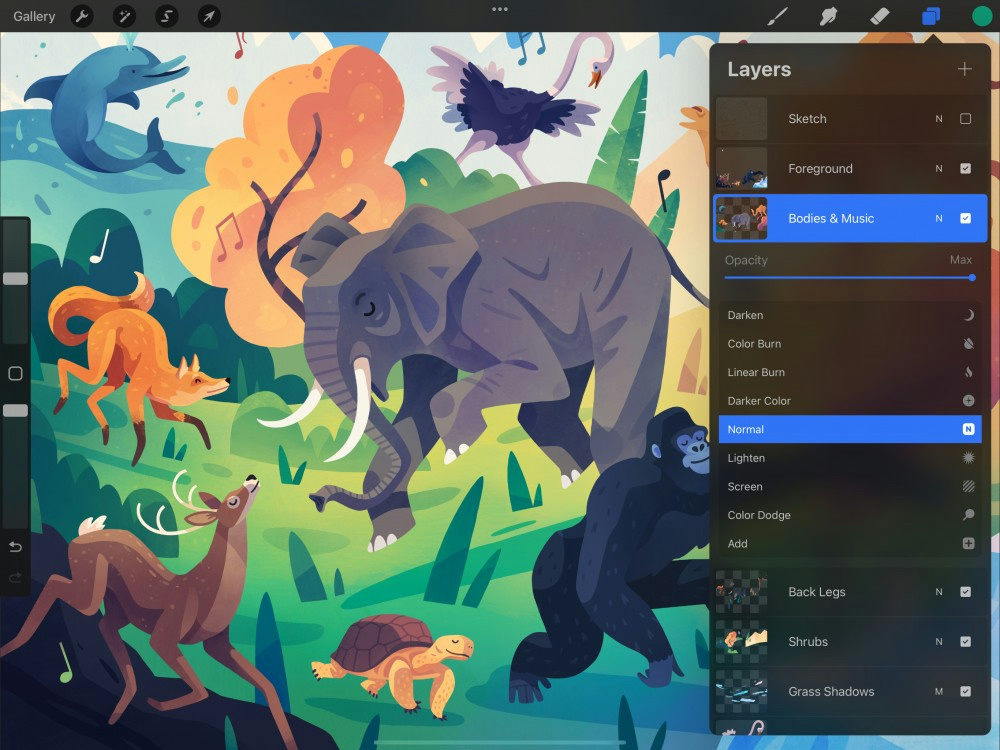Choose the Color Dodge blend mode
This screenshot has width=1000, height=750.
click(x=849, y=515)
